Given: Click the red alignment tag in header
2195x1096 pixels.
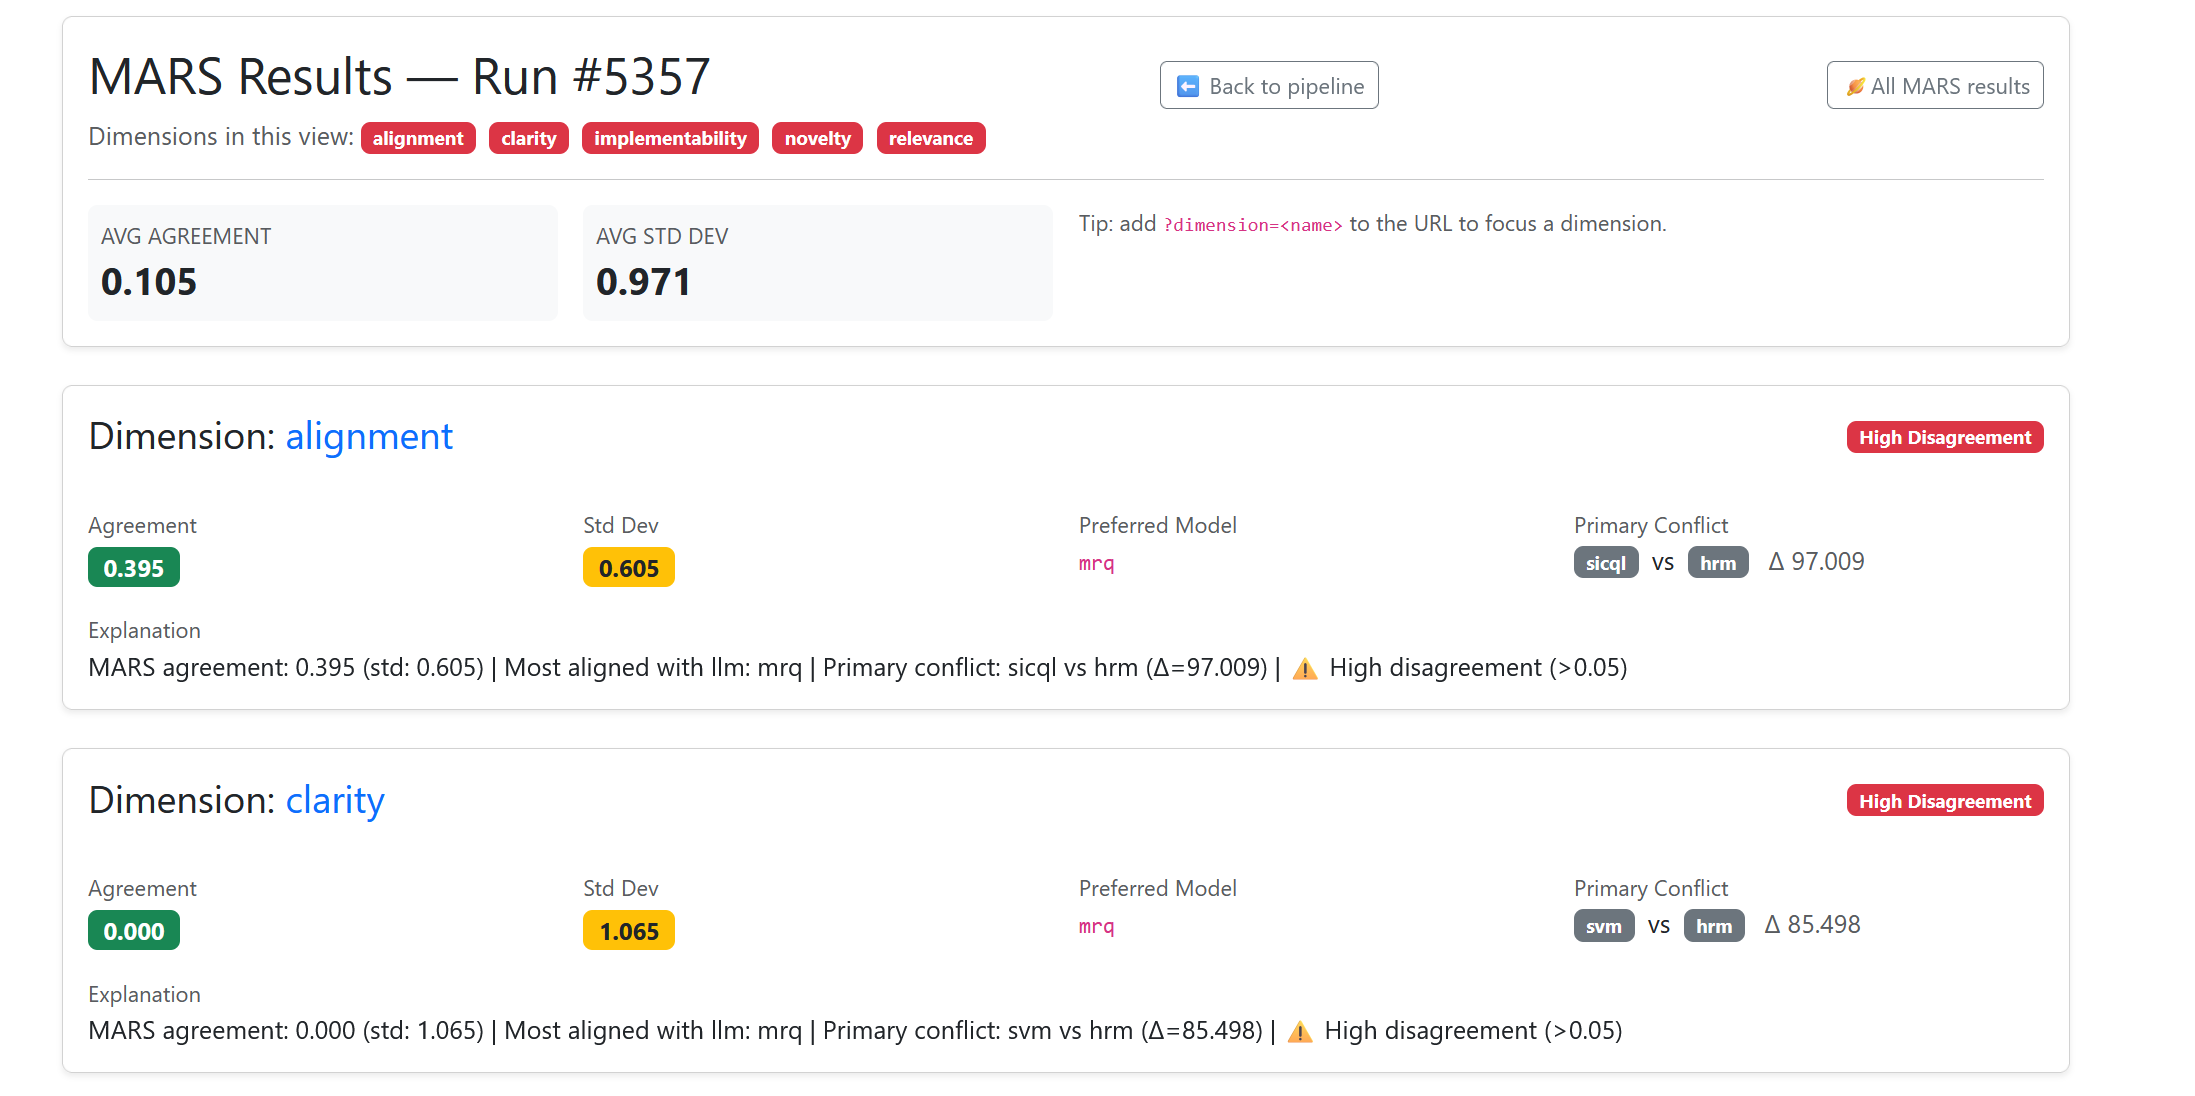Looking at the screenshot, I should (418, 138).
